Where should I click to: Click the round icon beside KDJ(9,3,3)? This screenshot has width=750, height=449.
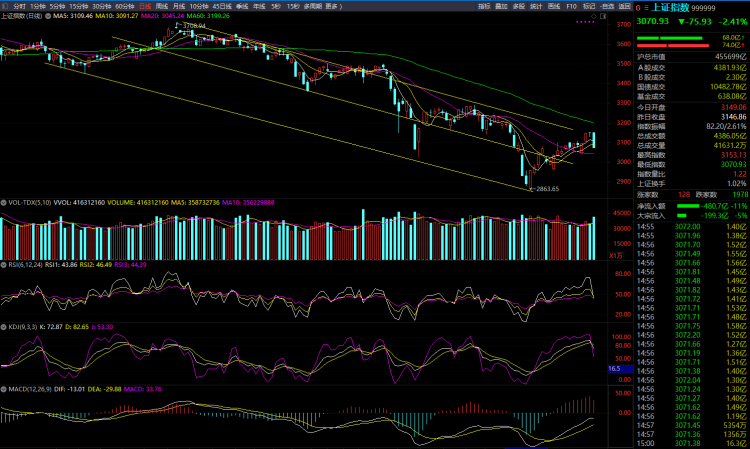click(4, 325)
